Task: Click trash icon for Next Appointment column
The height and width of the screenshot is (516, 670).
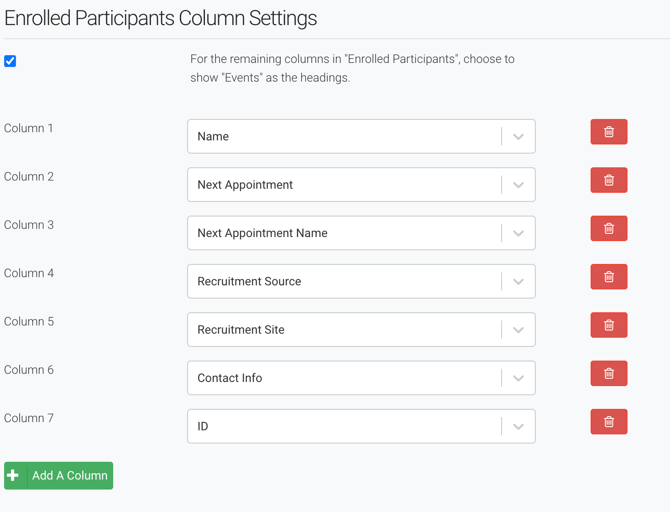Action: click(x=608, y=180)
